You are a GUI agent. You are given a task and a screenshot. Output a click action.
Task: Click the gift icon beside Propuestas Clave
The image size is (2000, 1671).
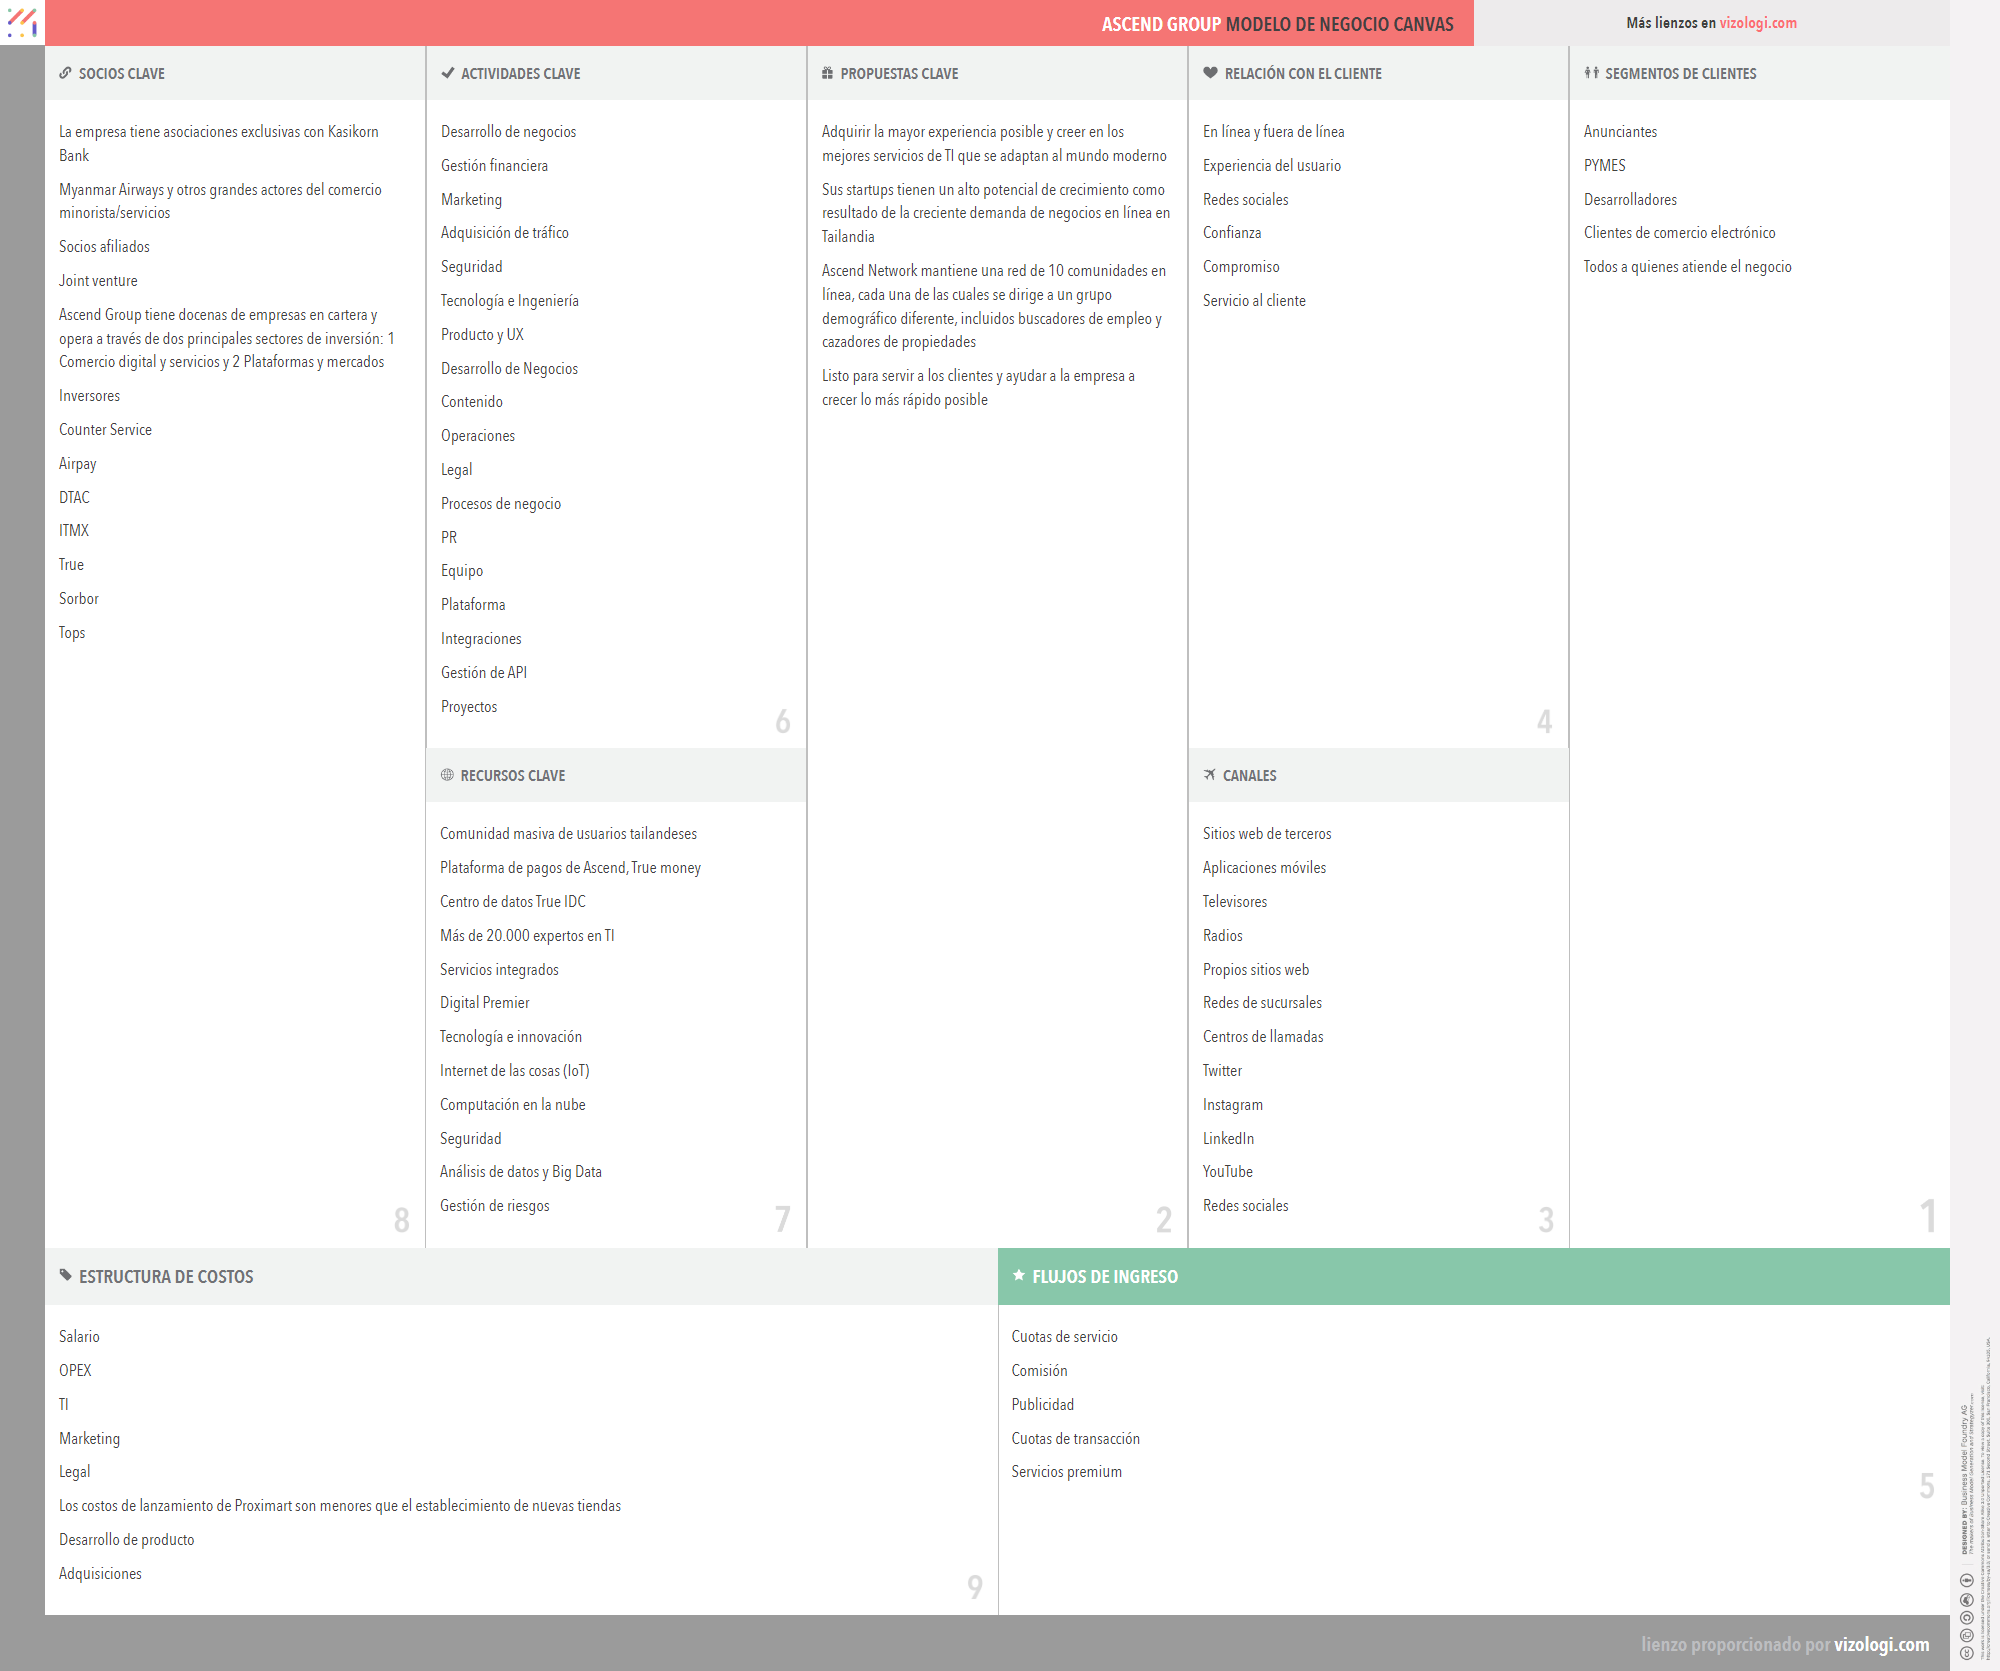(827, 73)
